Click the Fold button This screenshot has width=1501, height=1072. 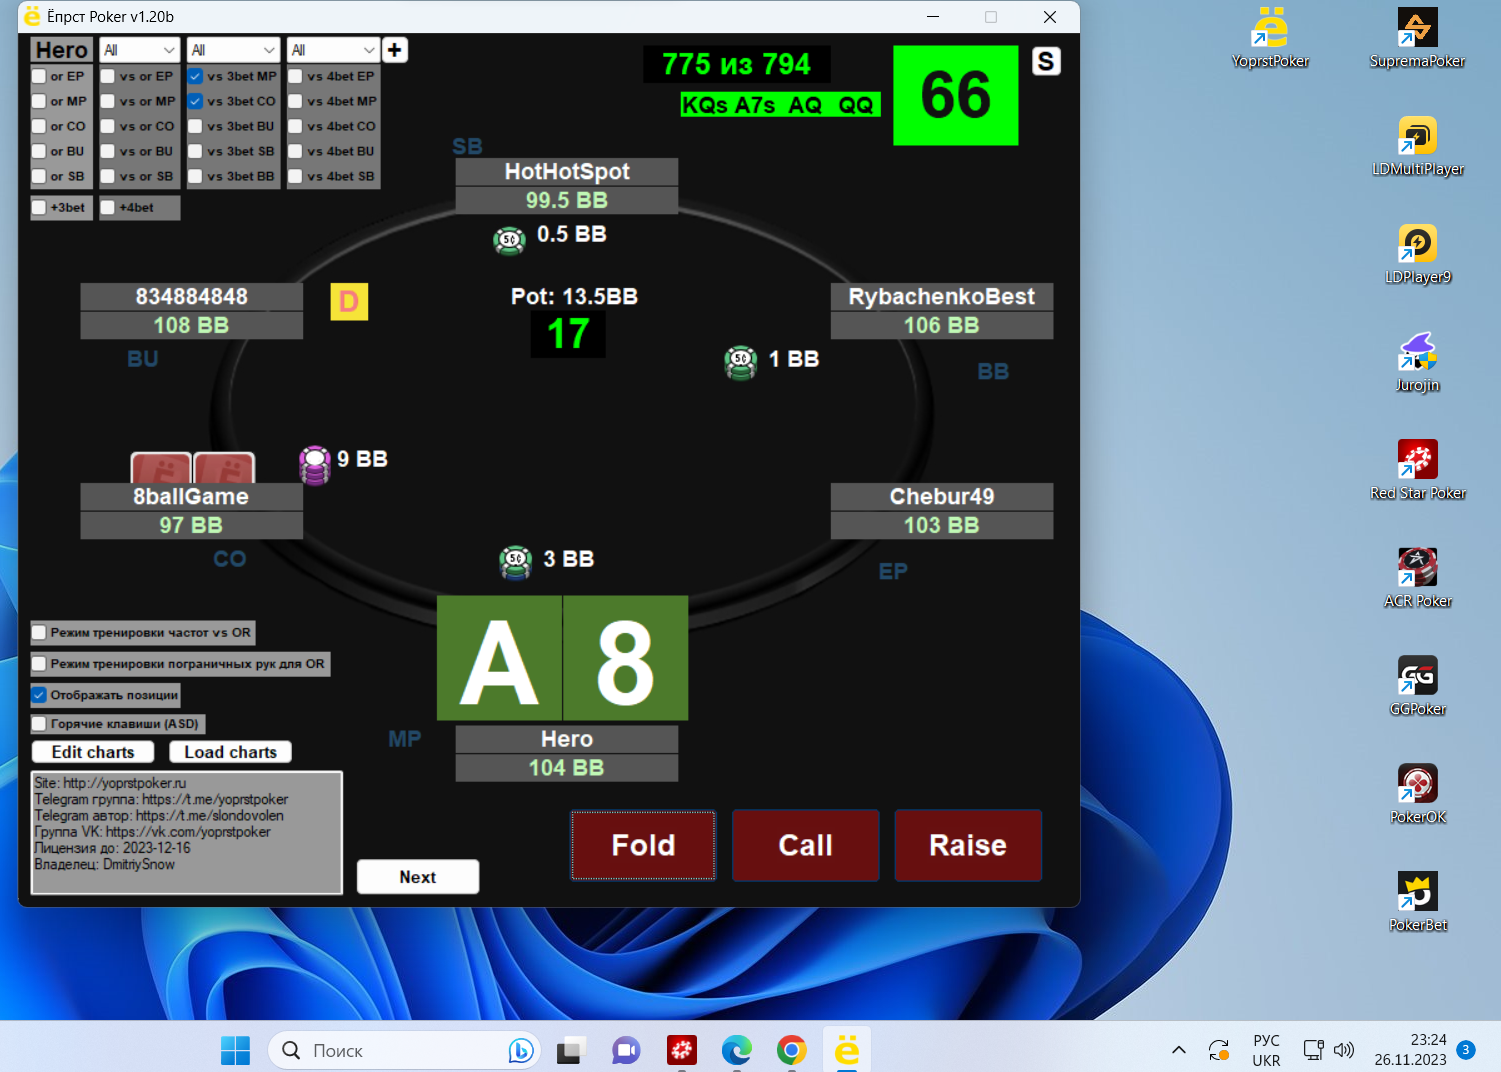pyautogui.click(x=643, y=845)
